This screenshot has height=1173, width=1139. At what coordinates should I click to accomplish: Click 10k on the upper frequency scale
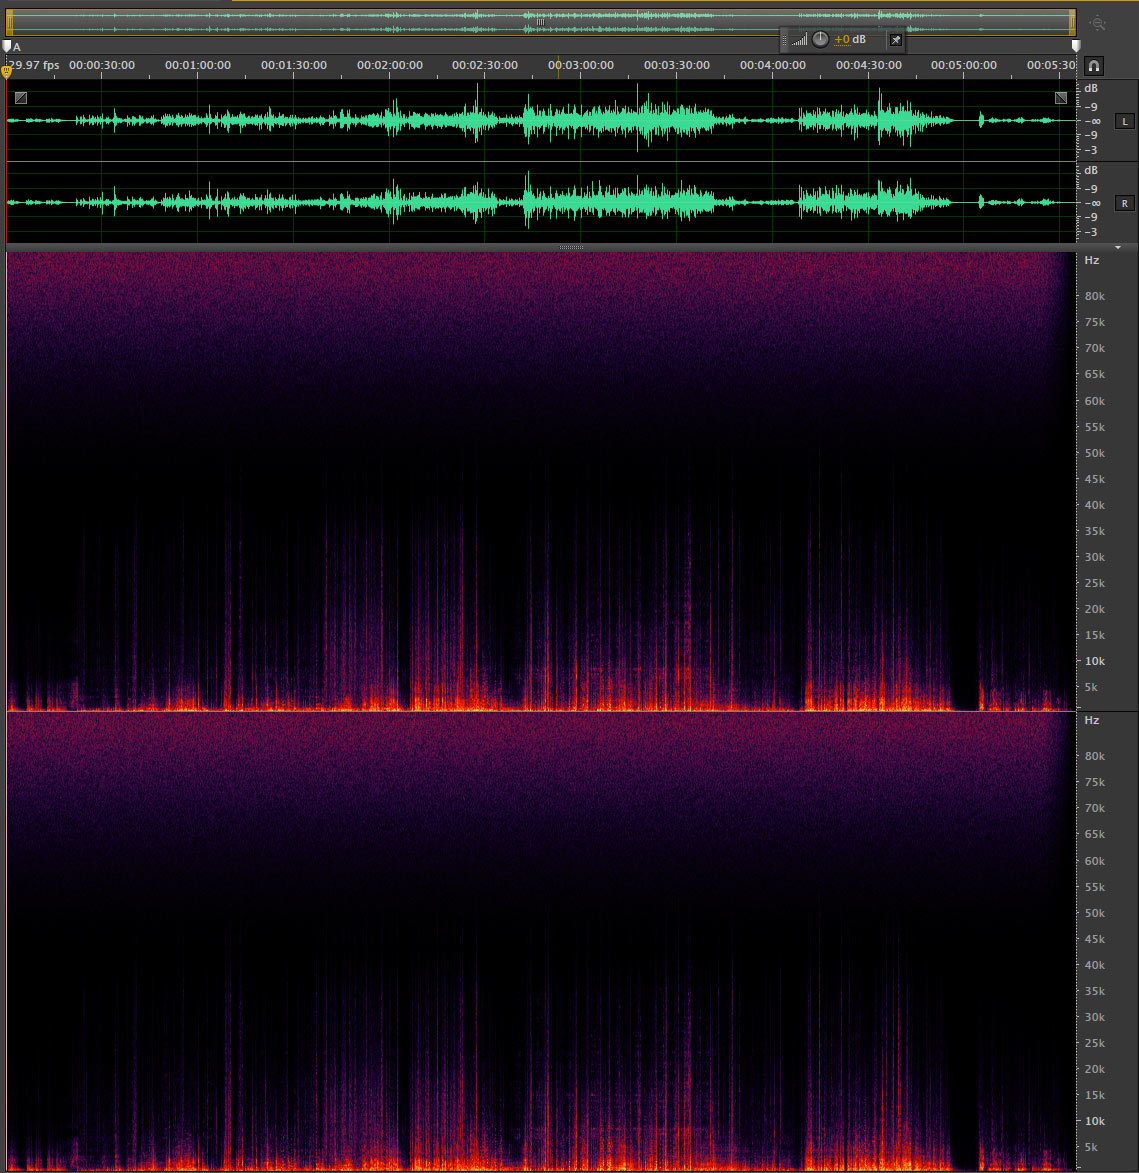[x=1095, y=661]
